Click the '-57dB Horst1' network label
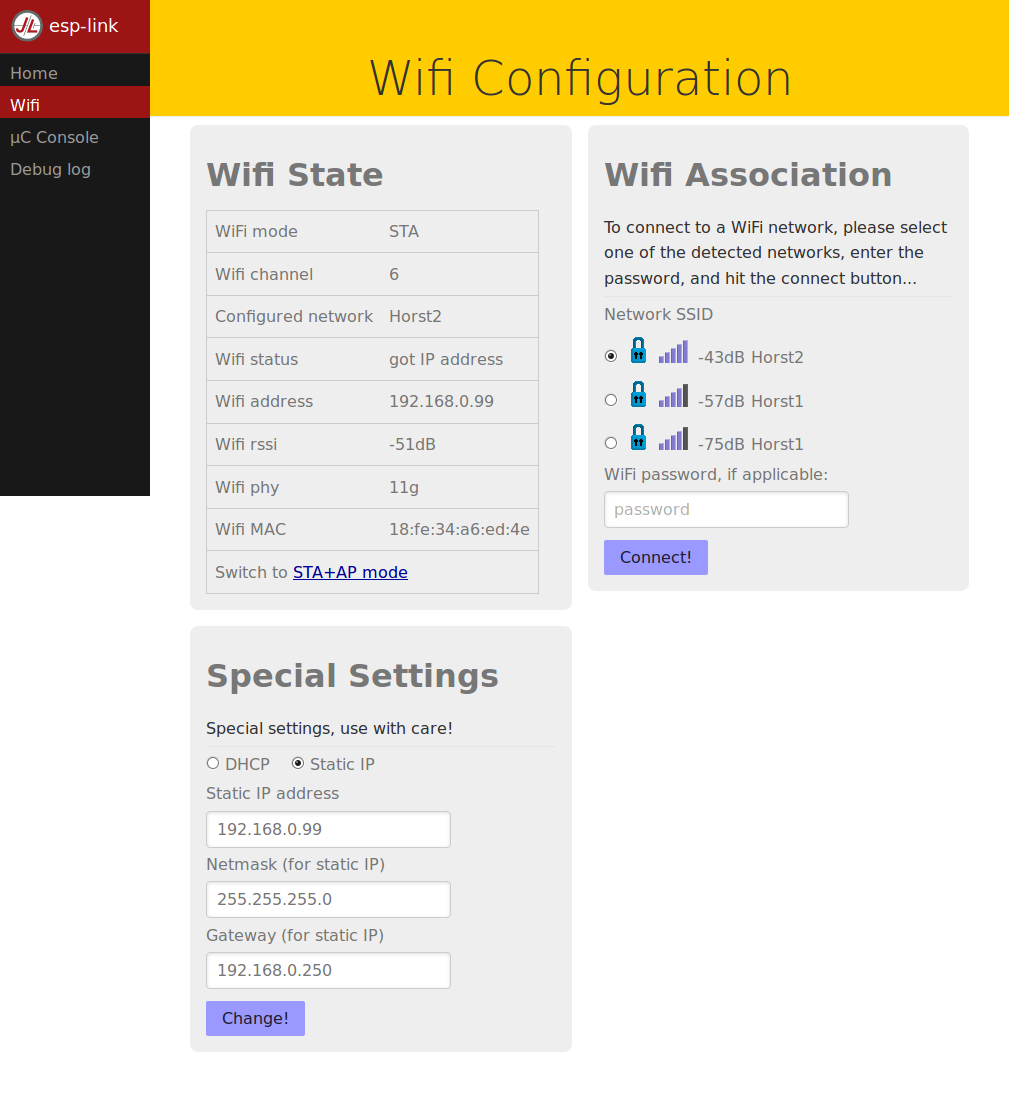Viewport: 1009px width, 1110px height. click(751, 401)
